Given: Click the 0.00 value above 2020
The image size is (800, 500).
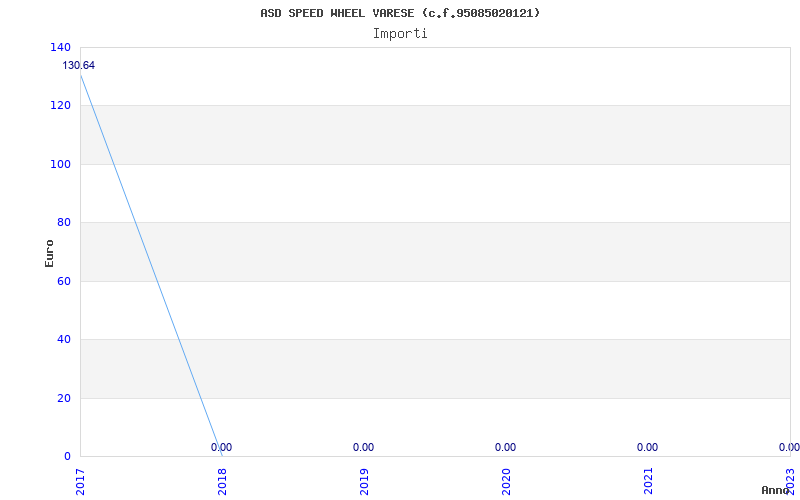Looking at the screenshot, I should pyautogui.click(x=506, y=447).
